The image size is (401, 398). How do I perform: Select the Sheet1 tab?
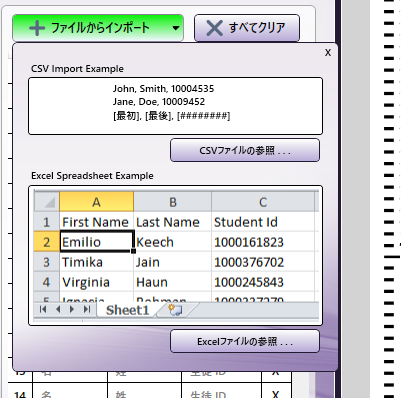(127, 310)
